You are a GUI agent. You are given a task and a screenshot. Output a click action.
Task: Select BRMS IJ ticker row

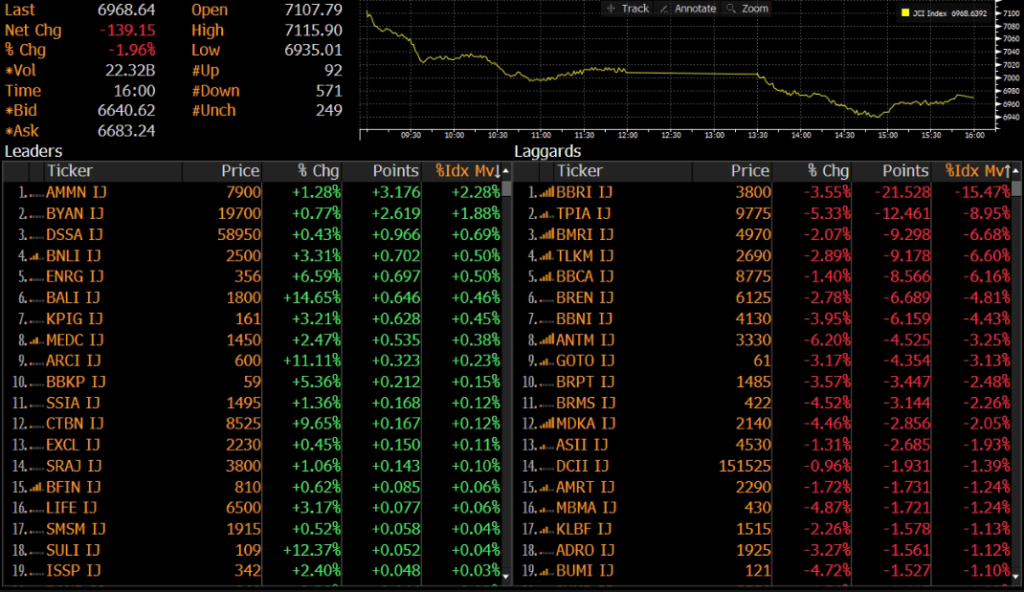click(586, 403)
